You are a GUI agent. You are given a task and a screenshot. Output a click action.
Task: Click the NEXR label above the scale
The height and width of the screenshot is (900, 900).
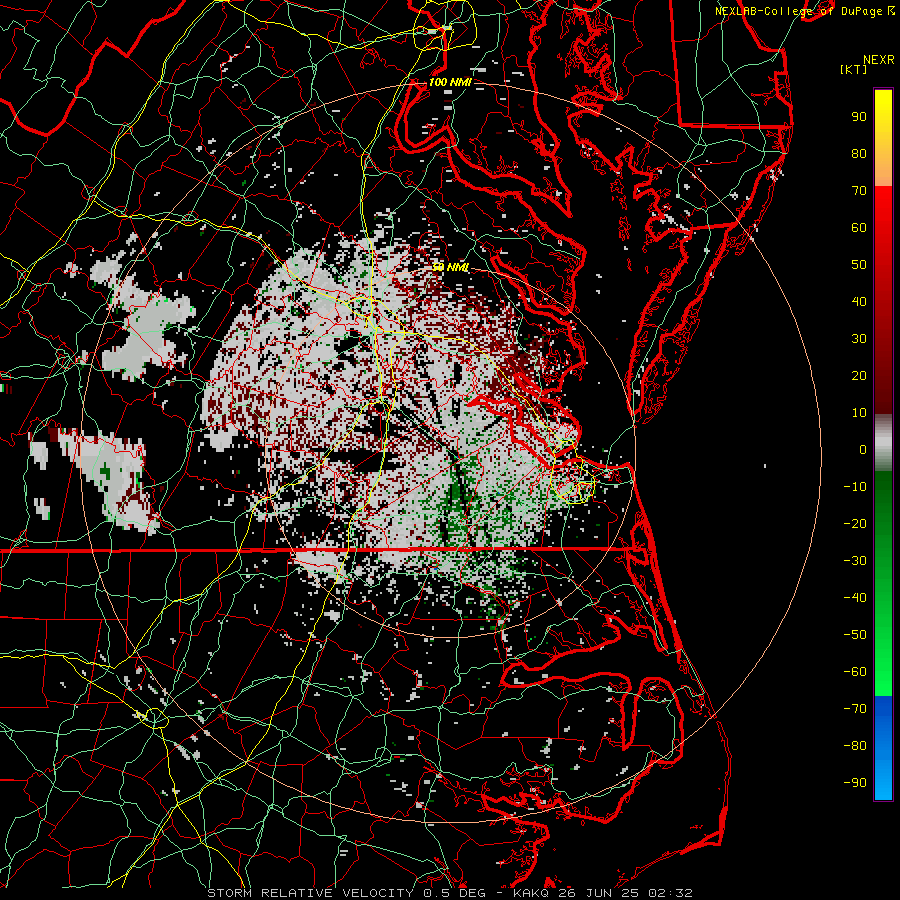click(x=879, y=60)
